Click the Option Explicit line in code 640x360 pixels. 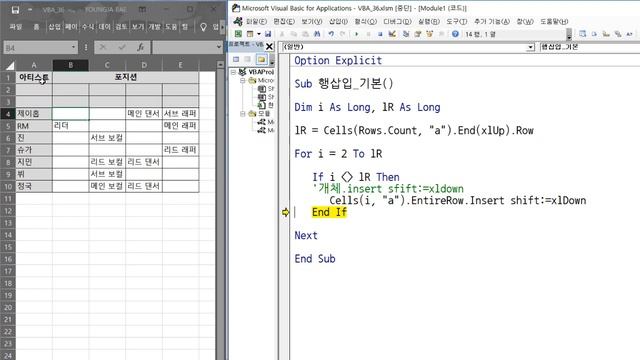pyautogui.click(x=338, y=60)
